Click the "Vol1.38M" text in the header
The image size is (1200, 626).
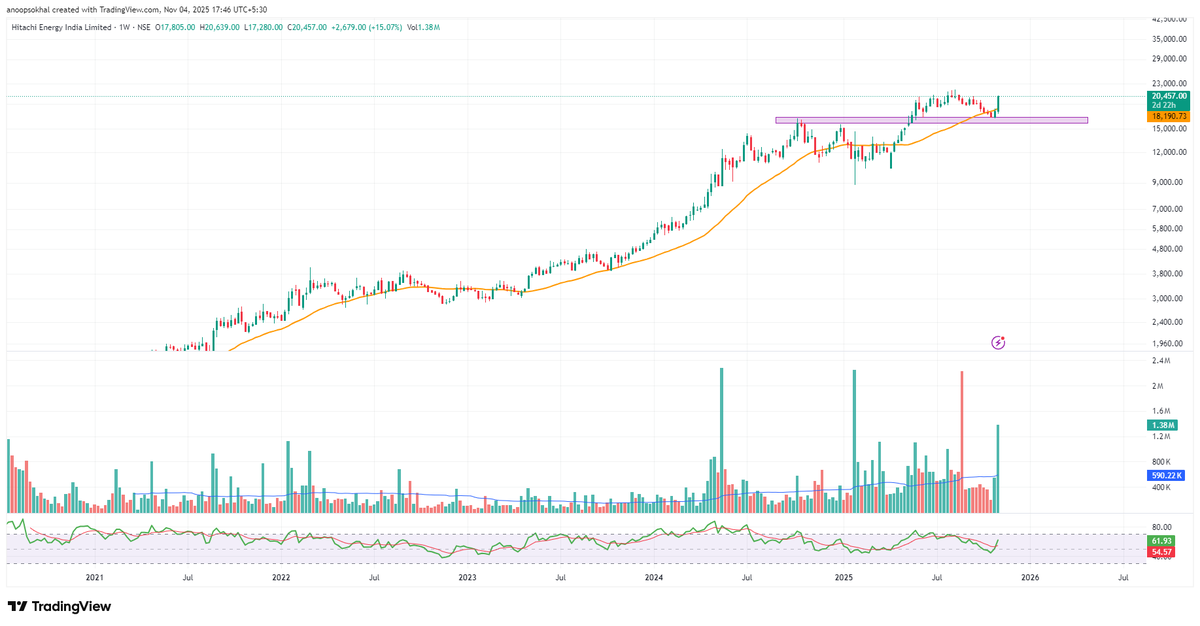point(421,27)
